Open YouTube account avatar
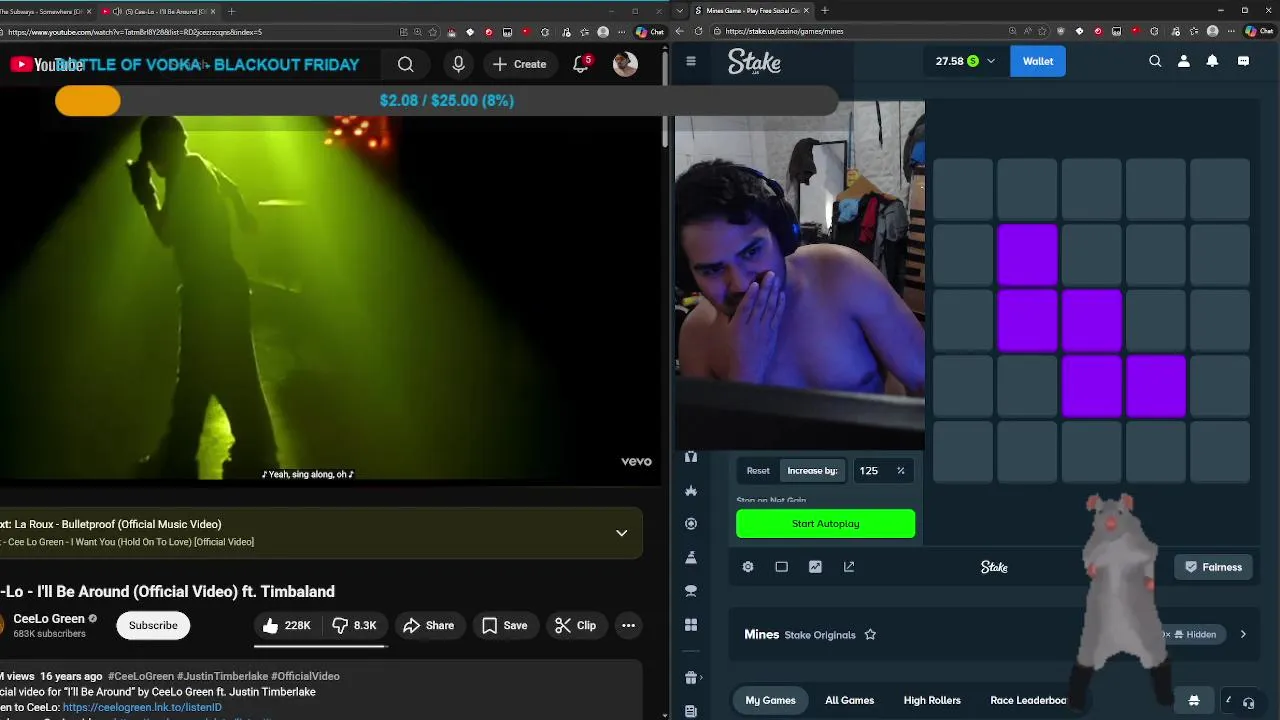1280x720 pixels. coord(625,64)
